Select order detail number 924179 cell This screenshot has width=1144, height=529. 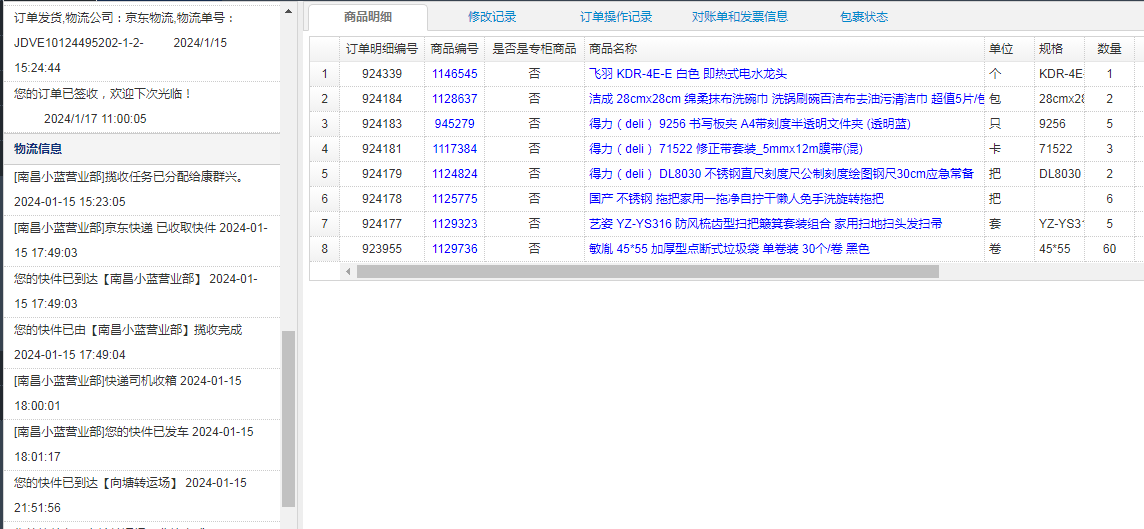[382, 174]
